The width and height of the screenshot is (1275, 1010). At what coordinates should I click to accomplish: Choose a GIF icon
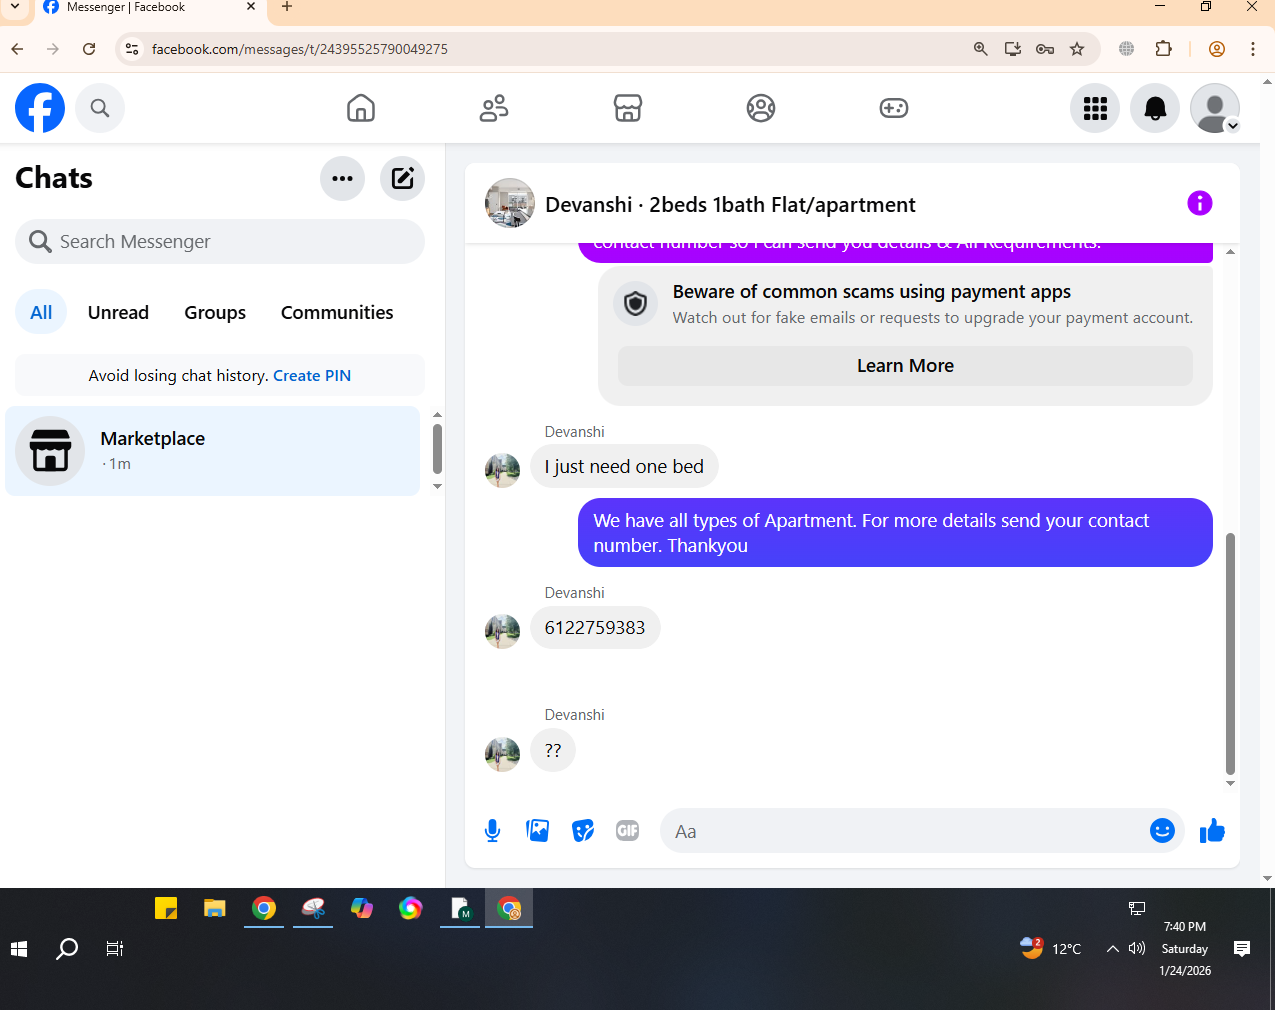click(x=628, y=831)
